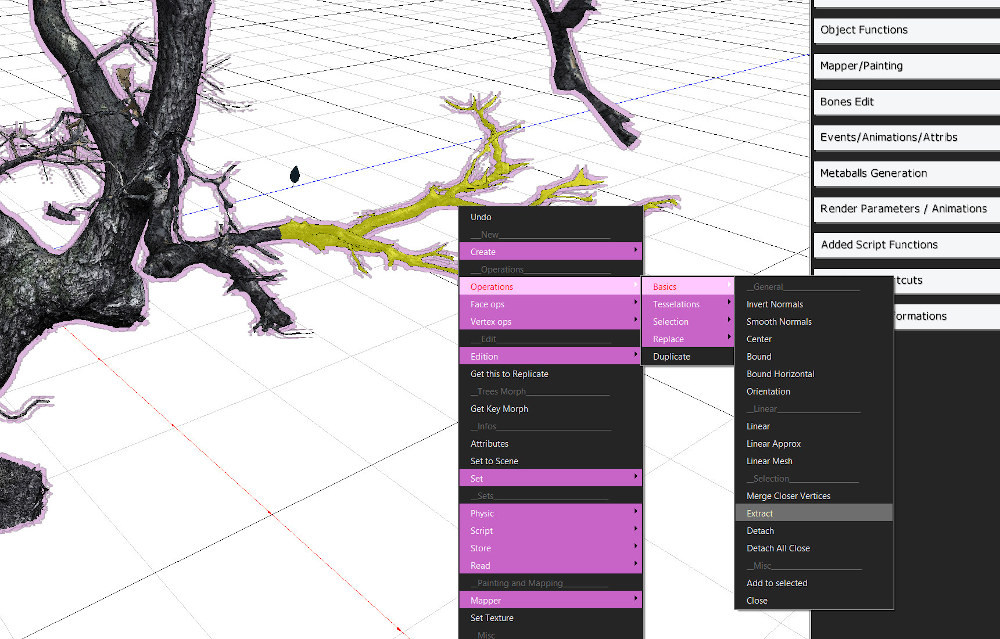Click the small black teardrop object in viewport

pyautogui.click(x=295, y=174)
